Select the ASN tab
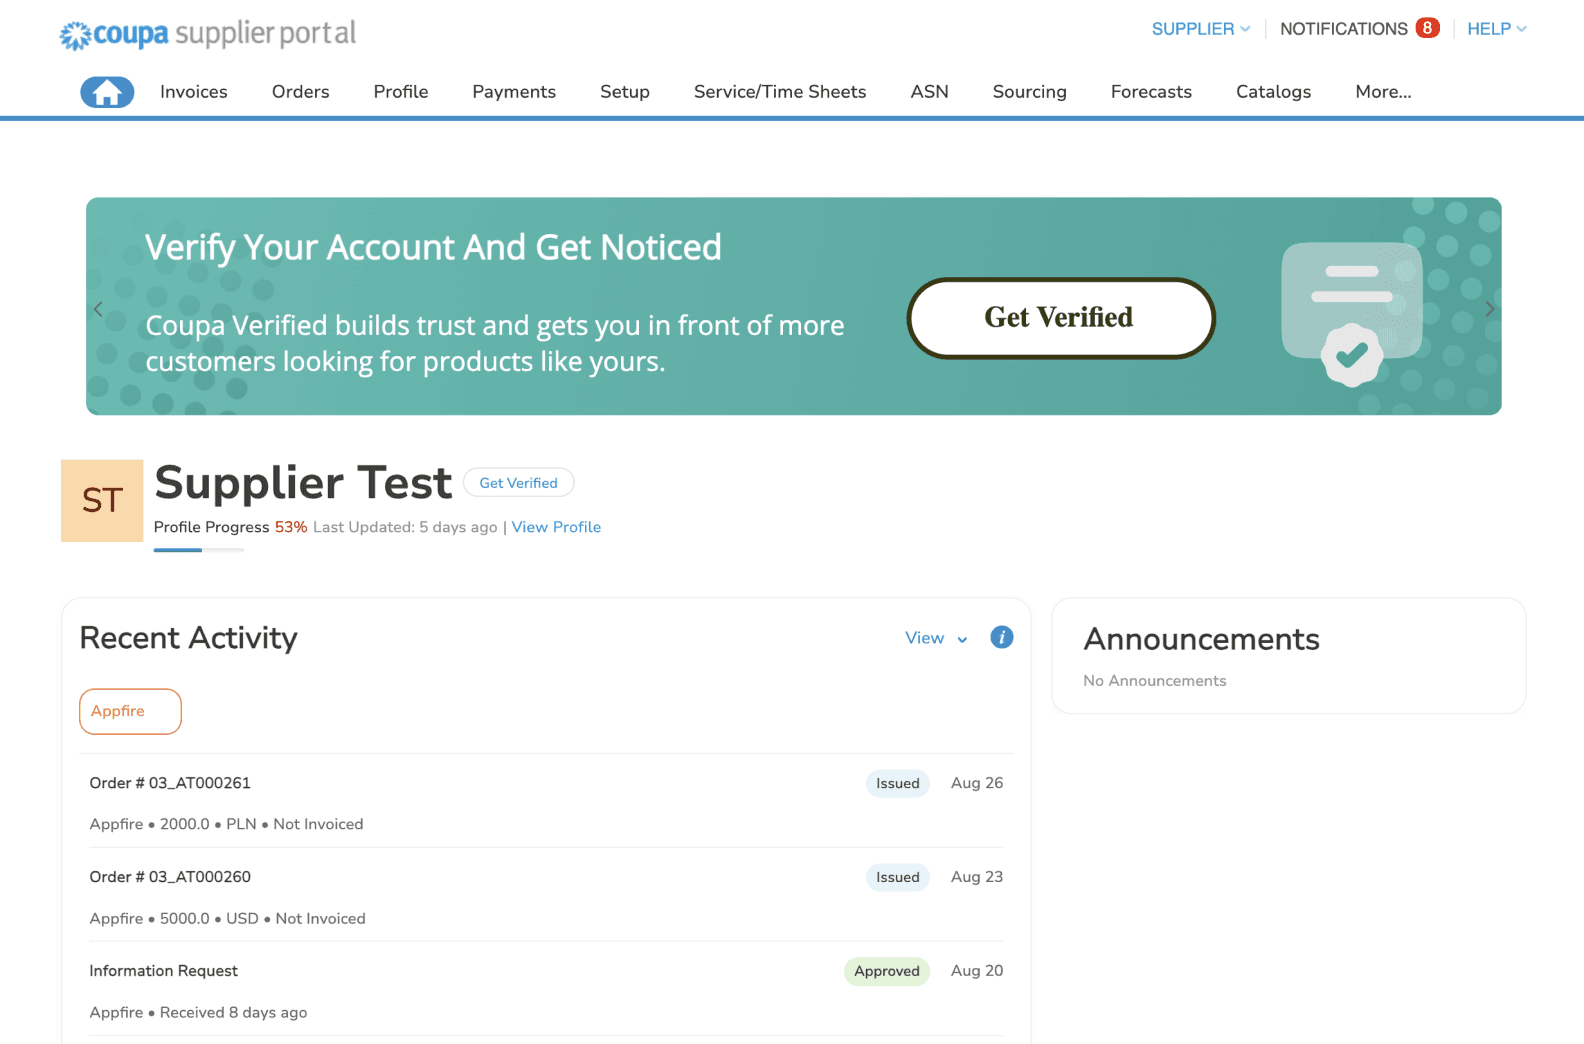 [929, 92]
